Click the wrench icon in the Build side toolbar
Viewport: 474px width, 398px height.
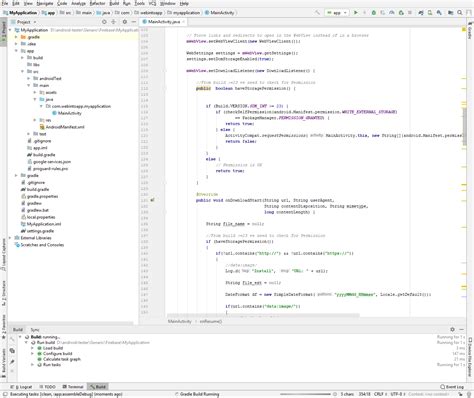click(12, 340)
